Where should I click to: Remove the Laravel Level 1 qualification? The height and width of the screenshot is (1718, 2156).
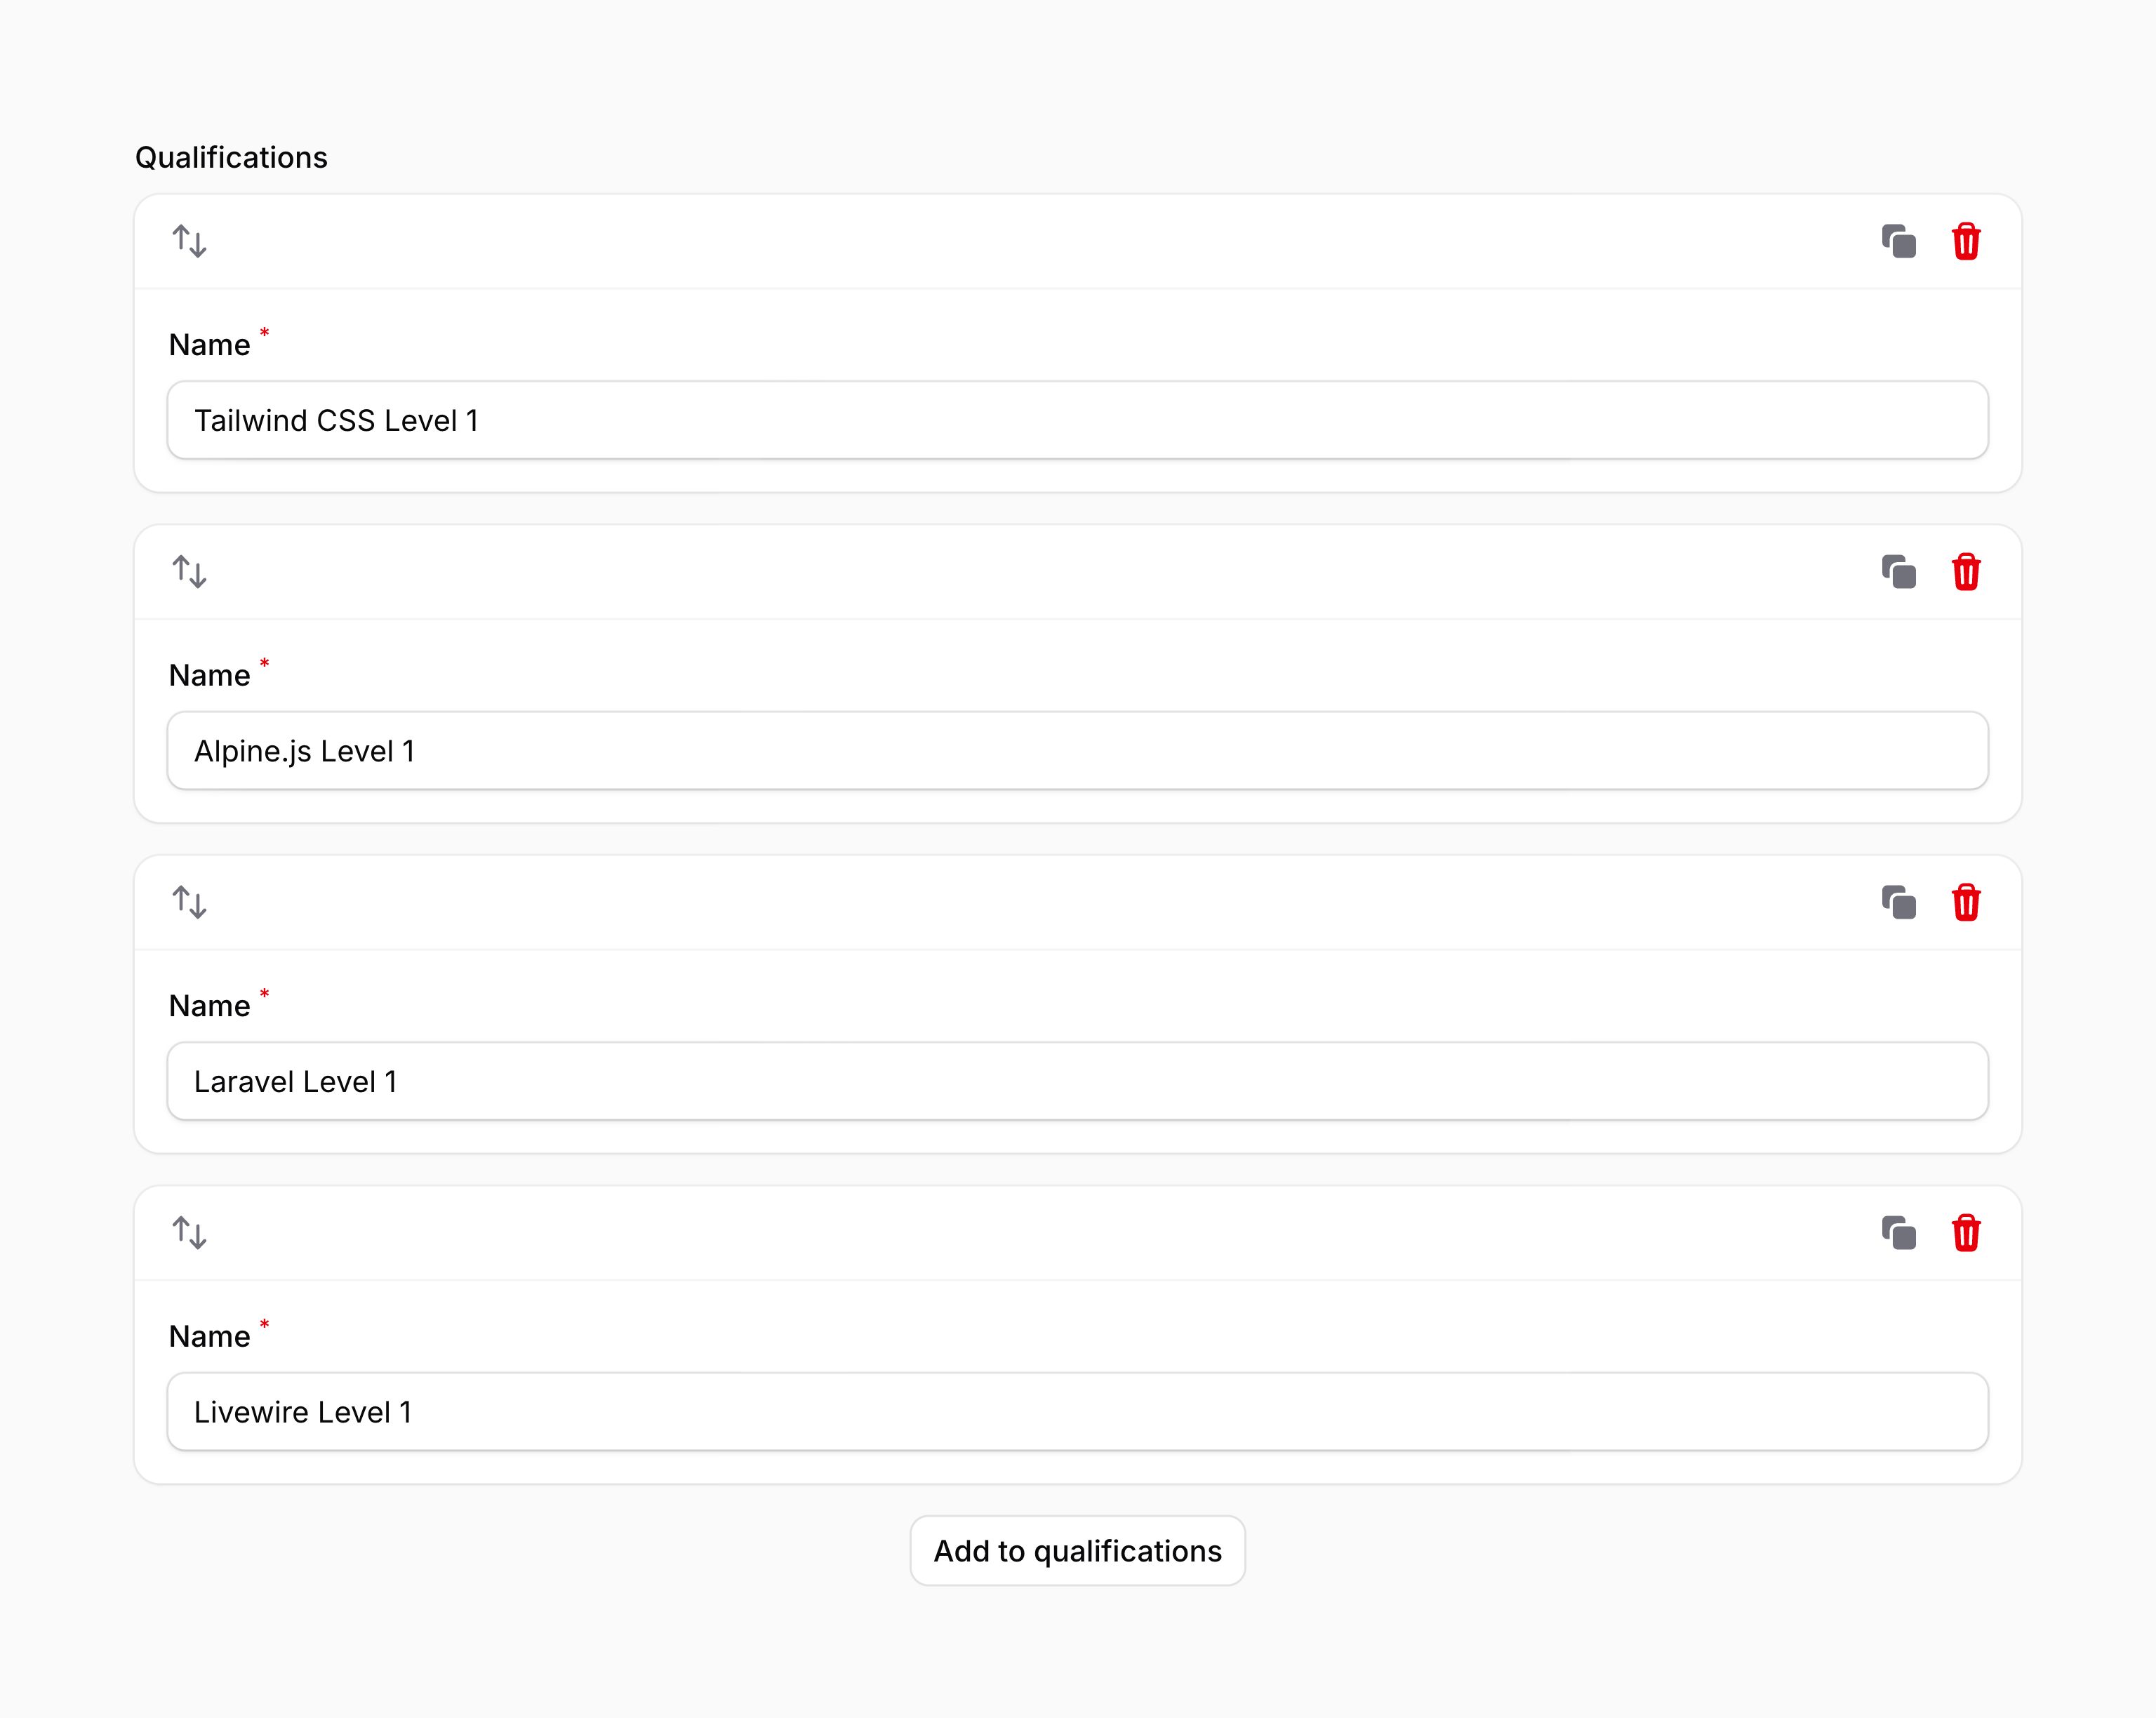point(1965,902)
